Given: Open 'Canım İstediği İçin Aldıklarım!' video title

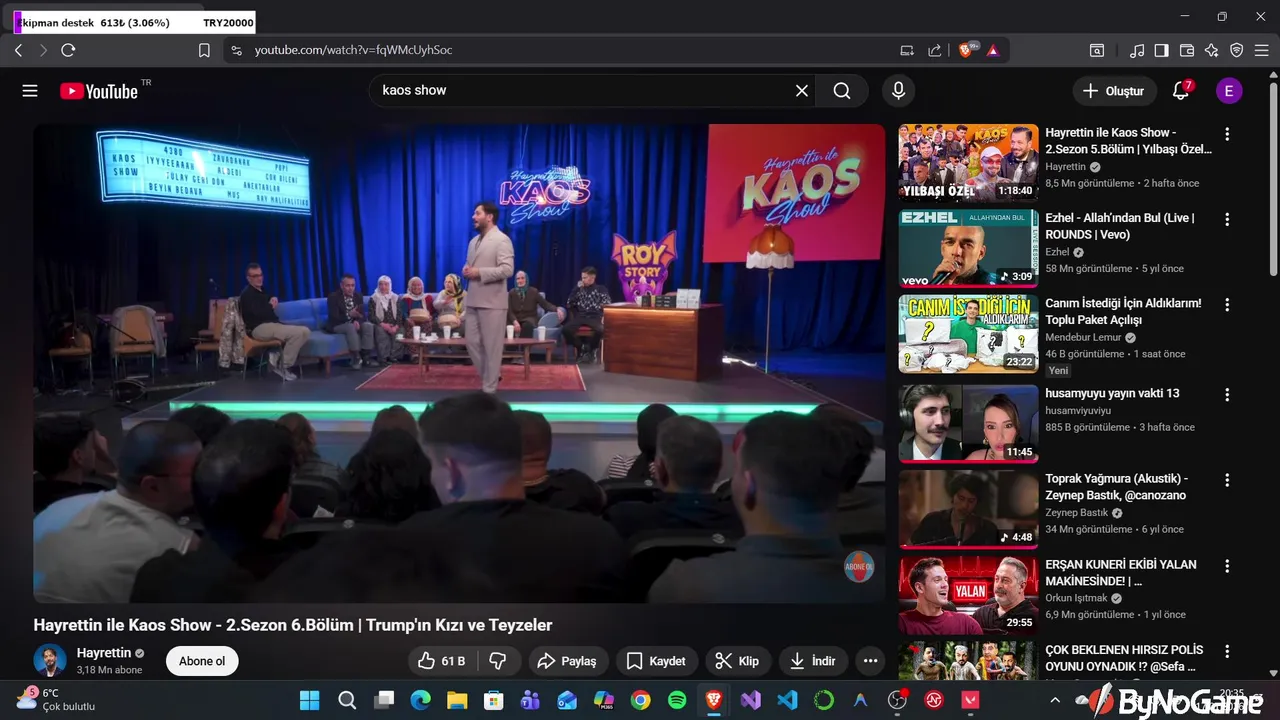Looking at the screenshot, I should tap(1123, 311).
